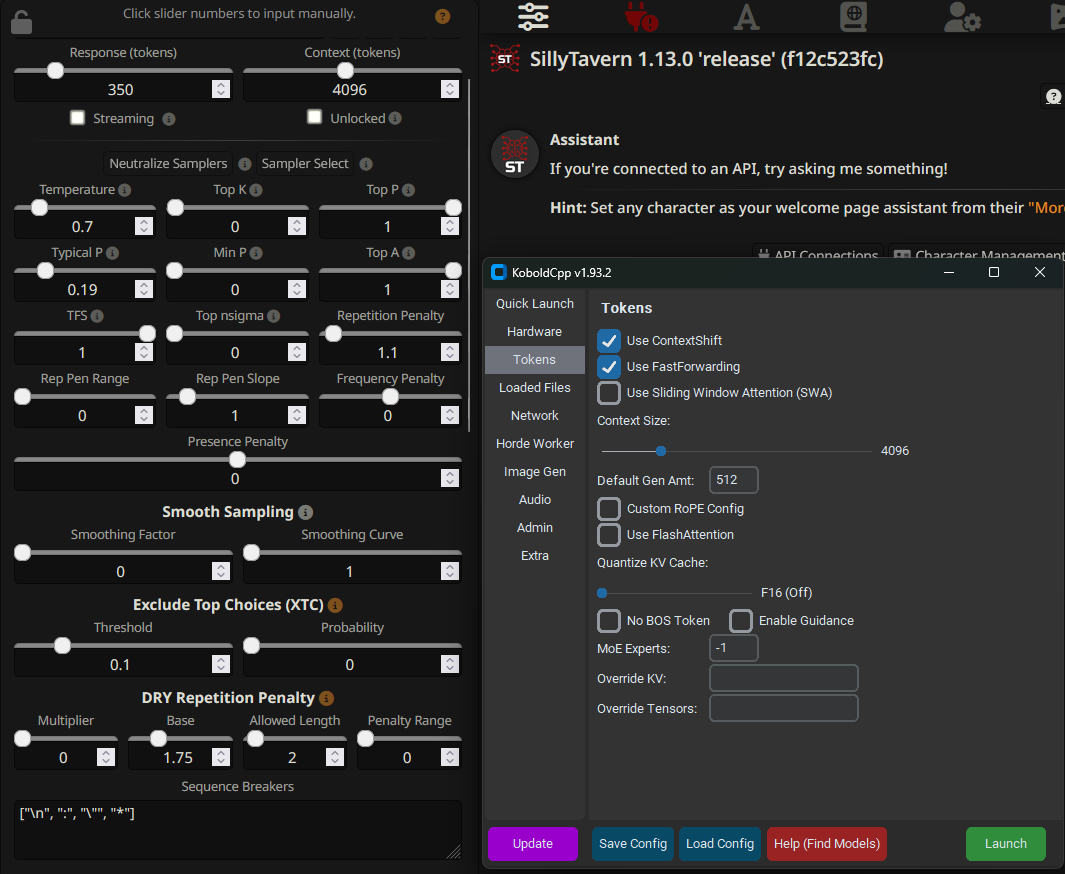
Task: Uncheck Use ContextShift in KoboldCpp
Action: (x=609, y=341)
